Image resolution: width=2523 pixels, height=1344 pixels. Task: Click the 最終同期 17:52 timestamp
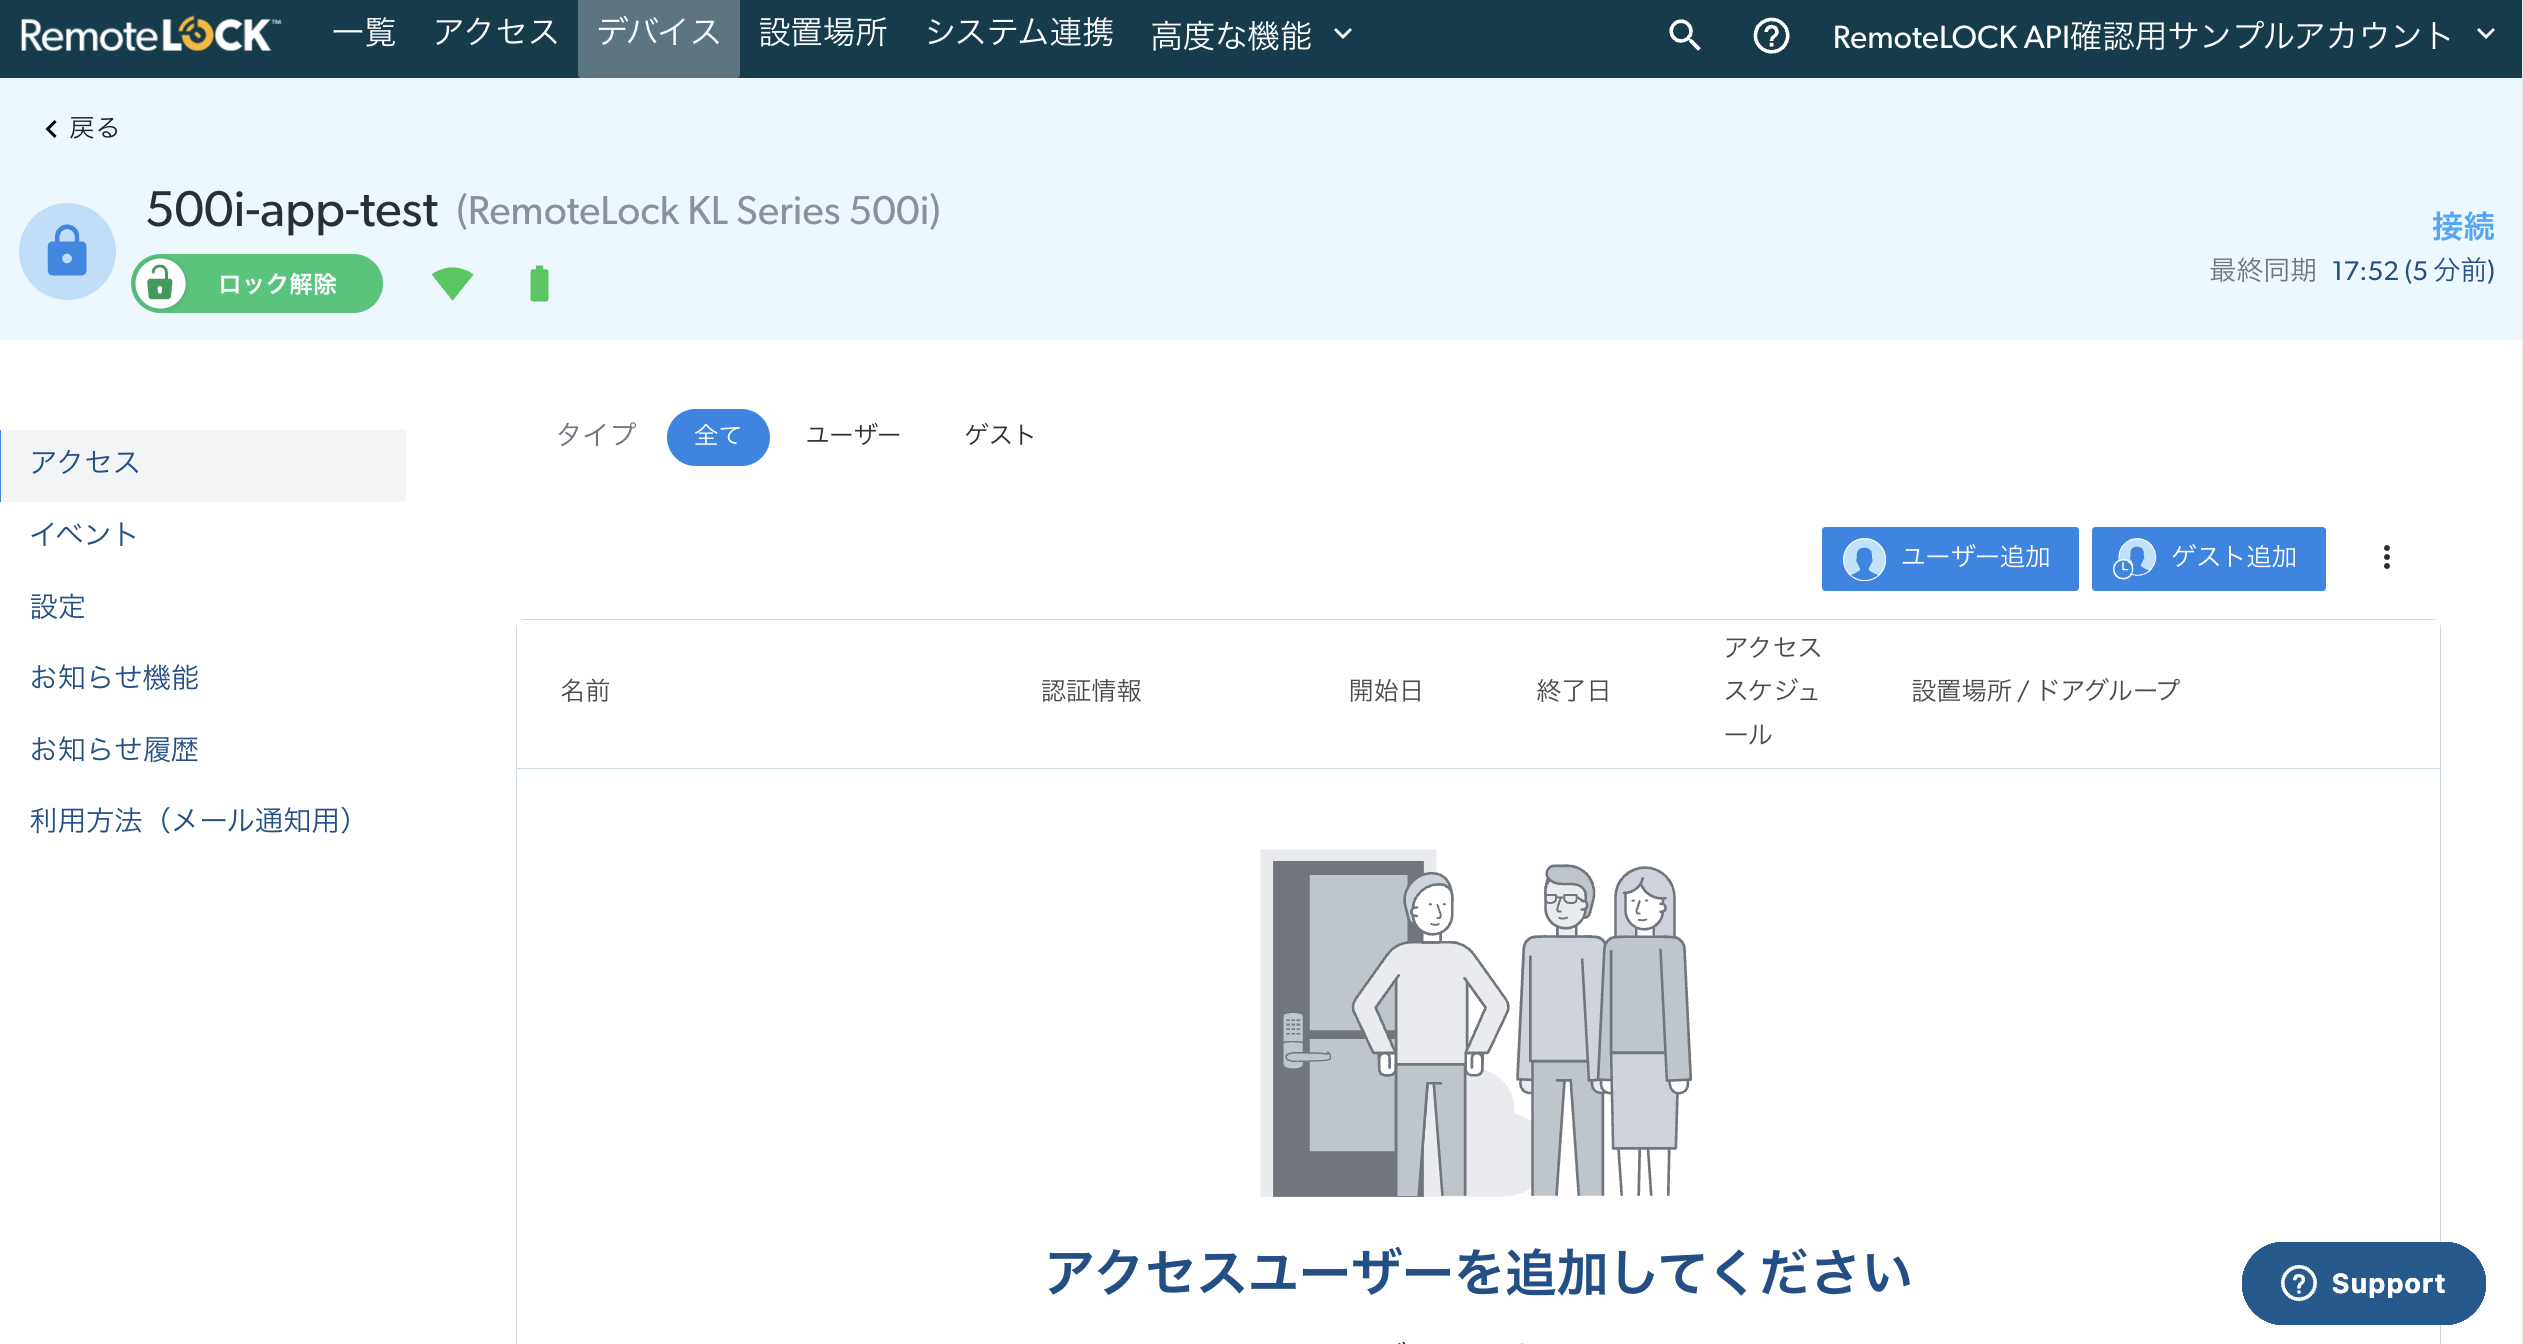tap(2352, 271)
